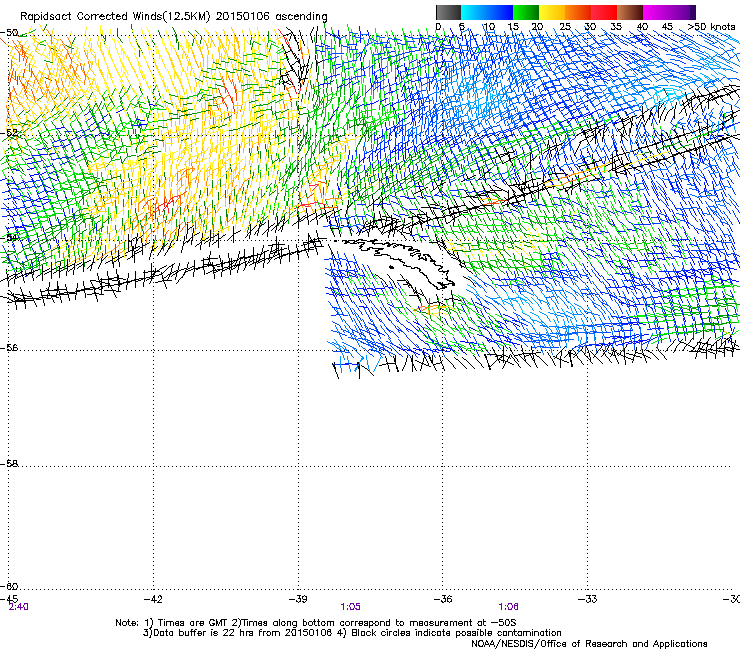Click the orange 25-30 knots color segment
740x650 pixels.
[578, 12]
